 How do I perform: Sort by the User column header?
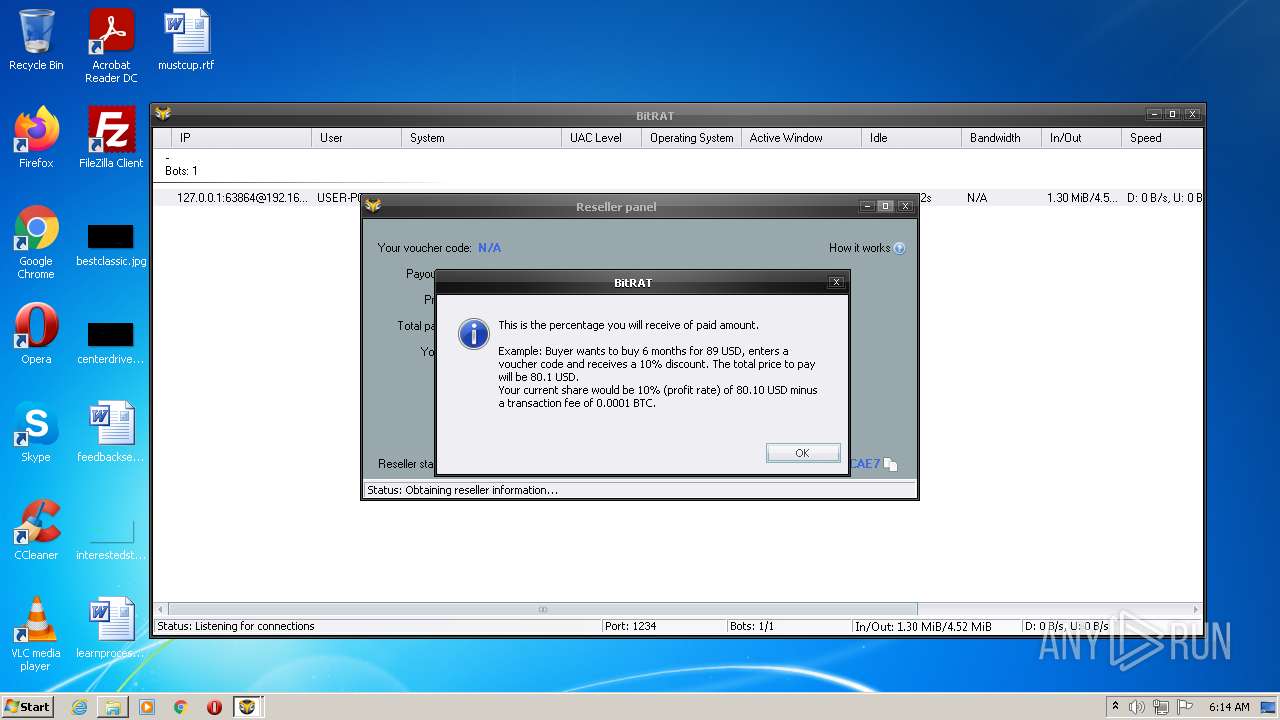(356, 138)
